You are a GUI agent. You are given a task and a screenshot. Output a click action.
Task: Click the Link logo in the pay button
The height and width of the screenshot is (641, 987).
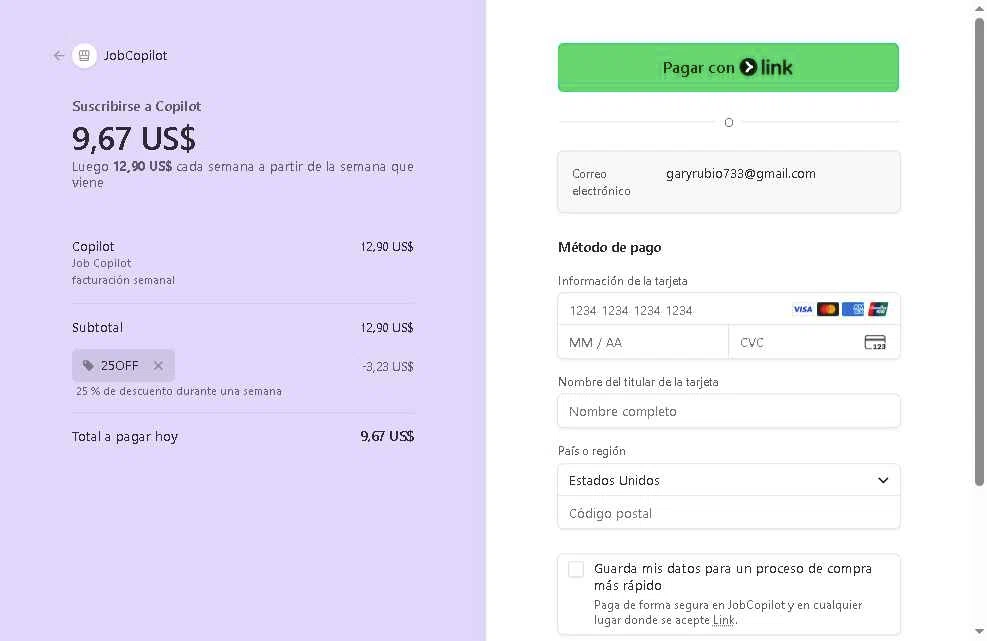(766, 67)
